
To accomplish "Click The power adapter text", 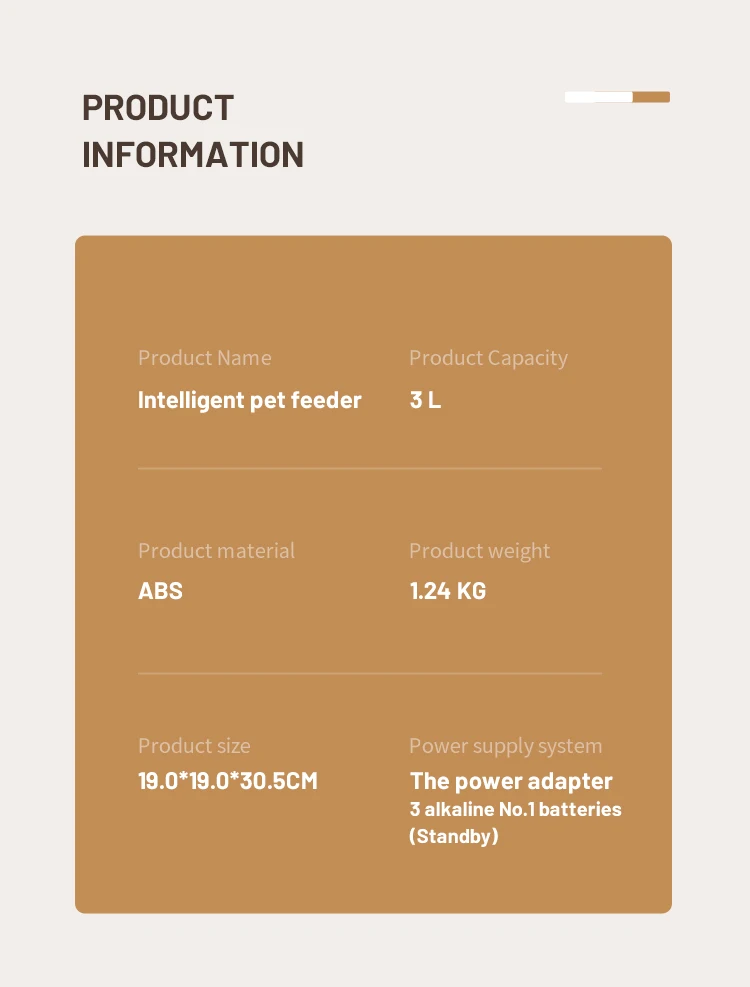I will 510,781.
